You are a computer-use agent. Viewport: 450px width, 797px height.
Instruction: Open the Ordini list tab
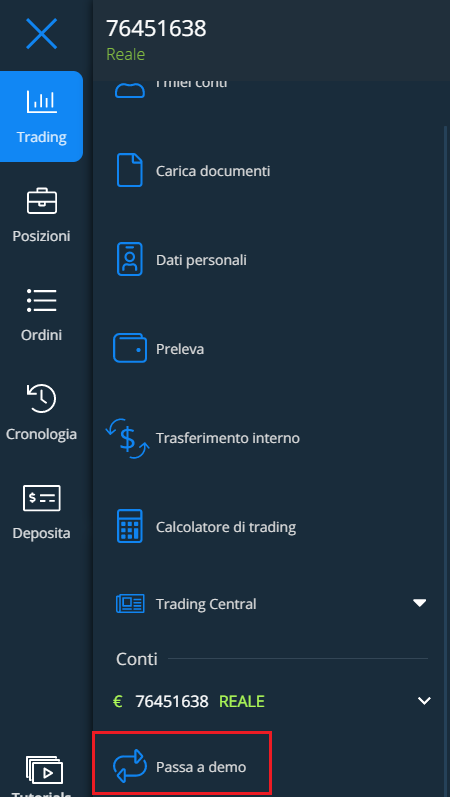41,315
